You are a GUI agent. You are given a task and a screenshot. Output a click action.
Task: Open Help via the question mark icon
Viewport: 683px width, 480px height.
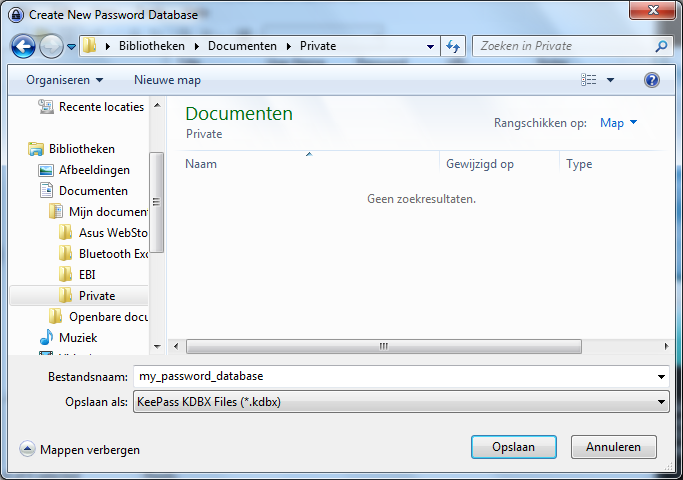[652, 80]
